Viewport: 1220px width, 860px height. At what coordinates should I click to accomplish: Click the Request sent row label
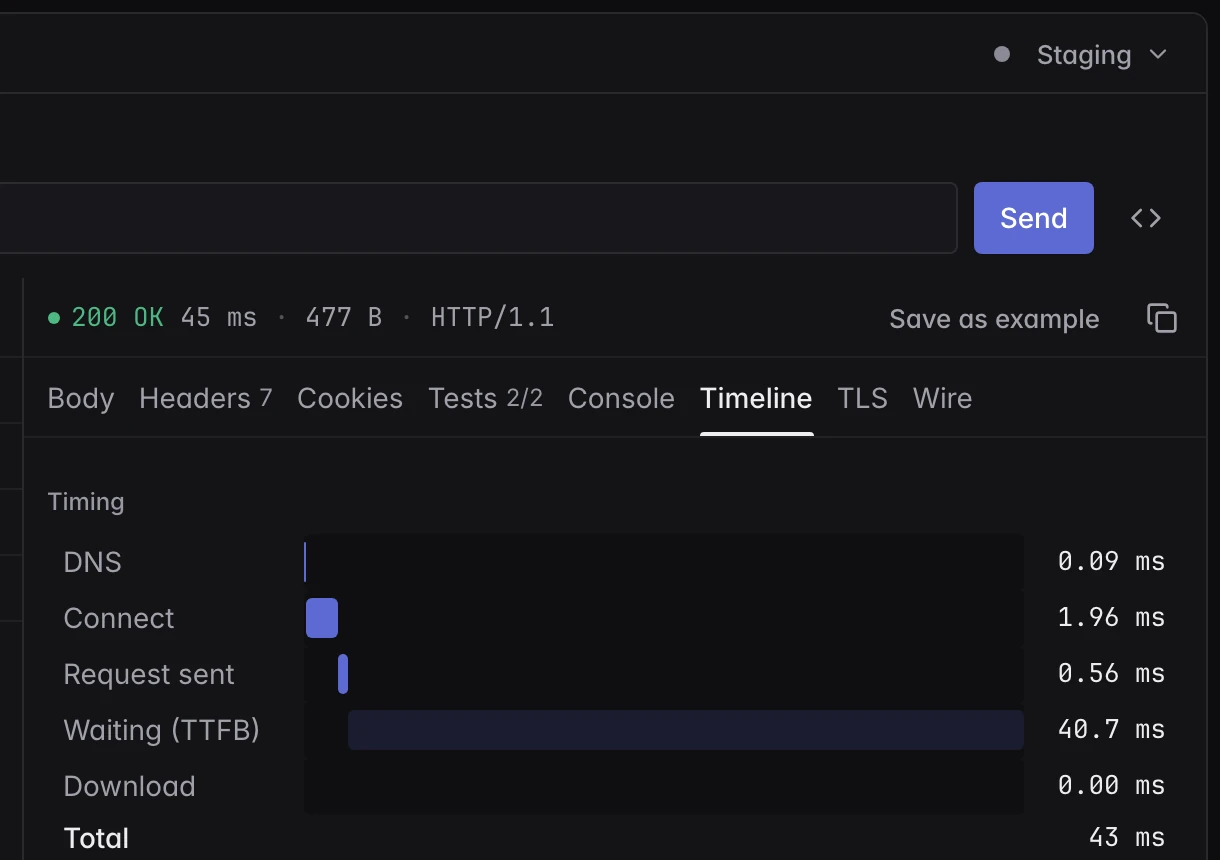coord(149,674)
